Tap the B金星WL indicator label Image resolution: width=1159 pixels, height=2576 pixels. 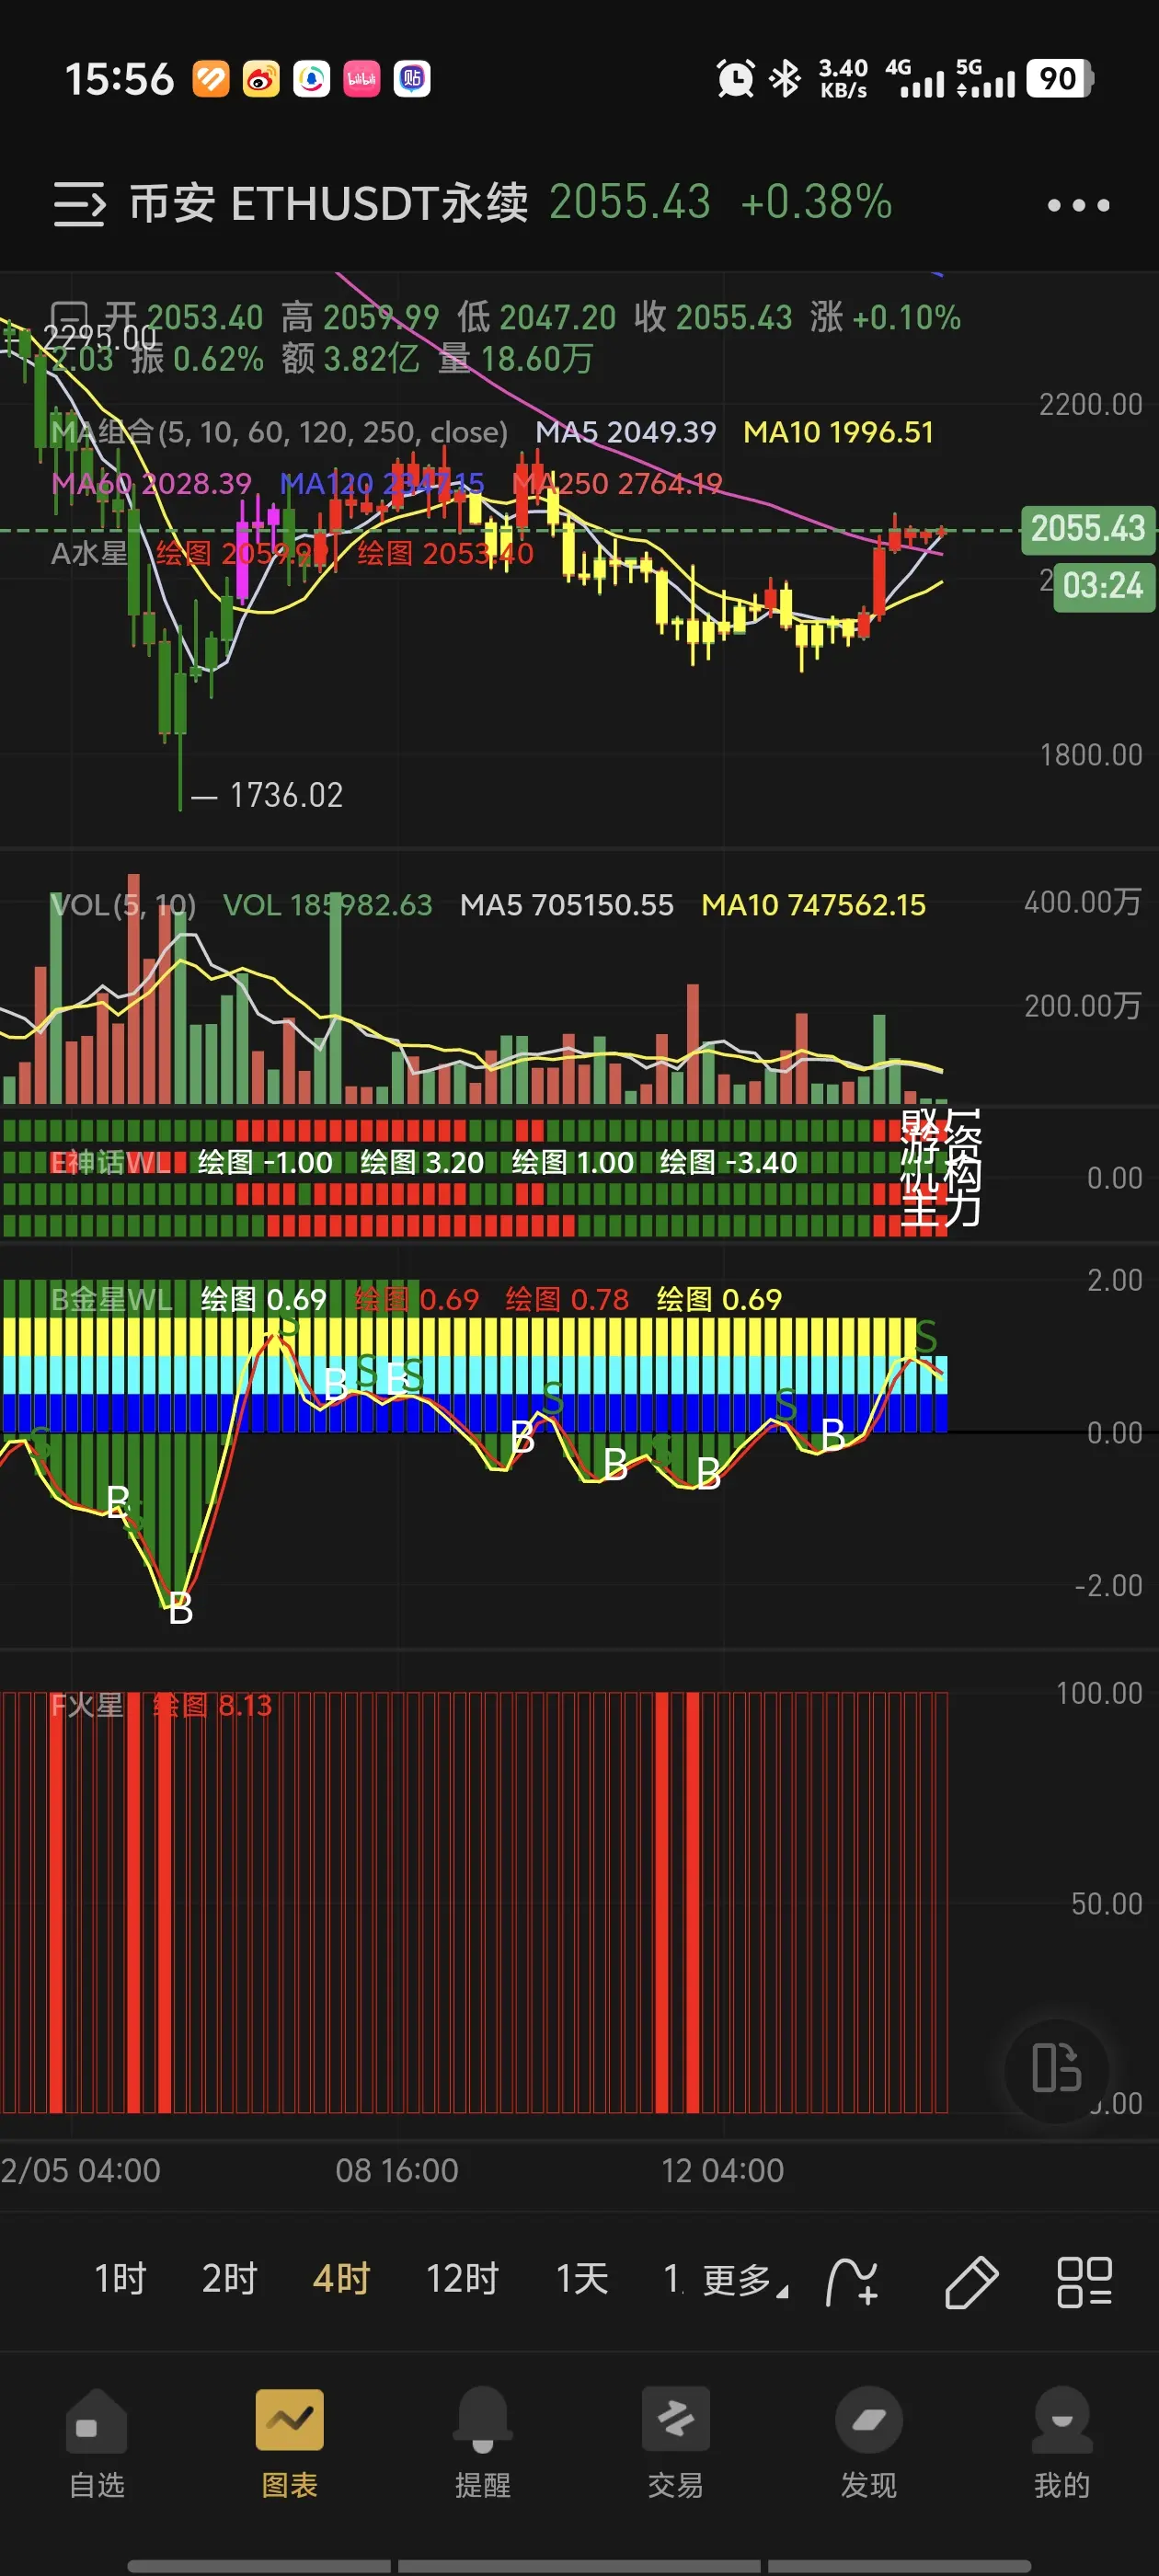click(x=111, y=1299)
